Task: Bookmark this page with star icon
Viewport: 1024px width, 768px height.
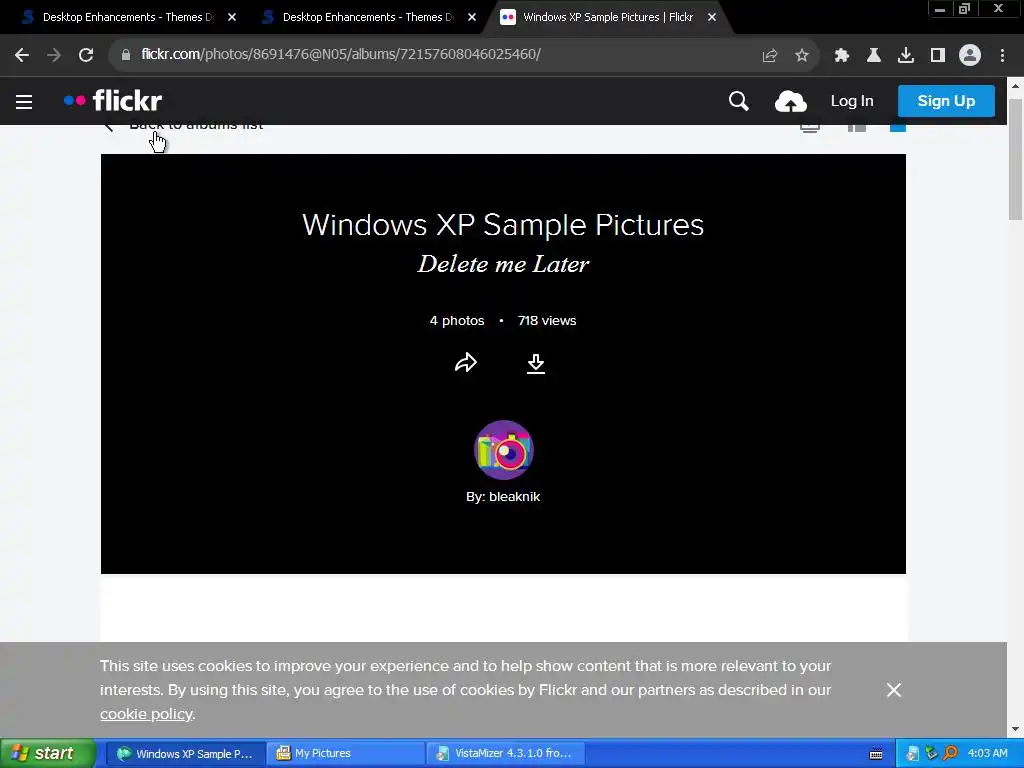Action: (x=802, y=56)
